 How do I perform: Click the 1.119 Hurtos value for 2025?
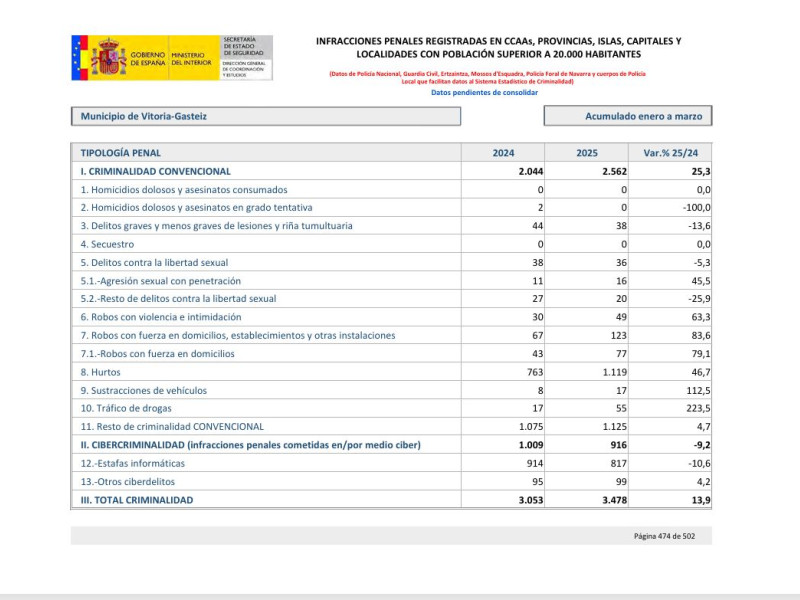point(615,372)
